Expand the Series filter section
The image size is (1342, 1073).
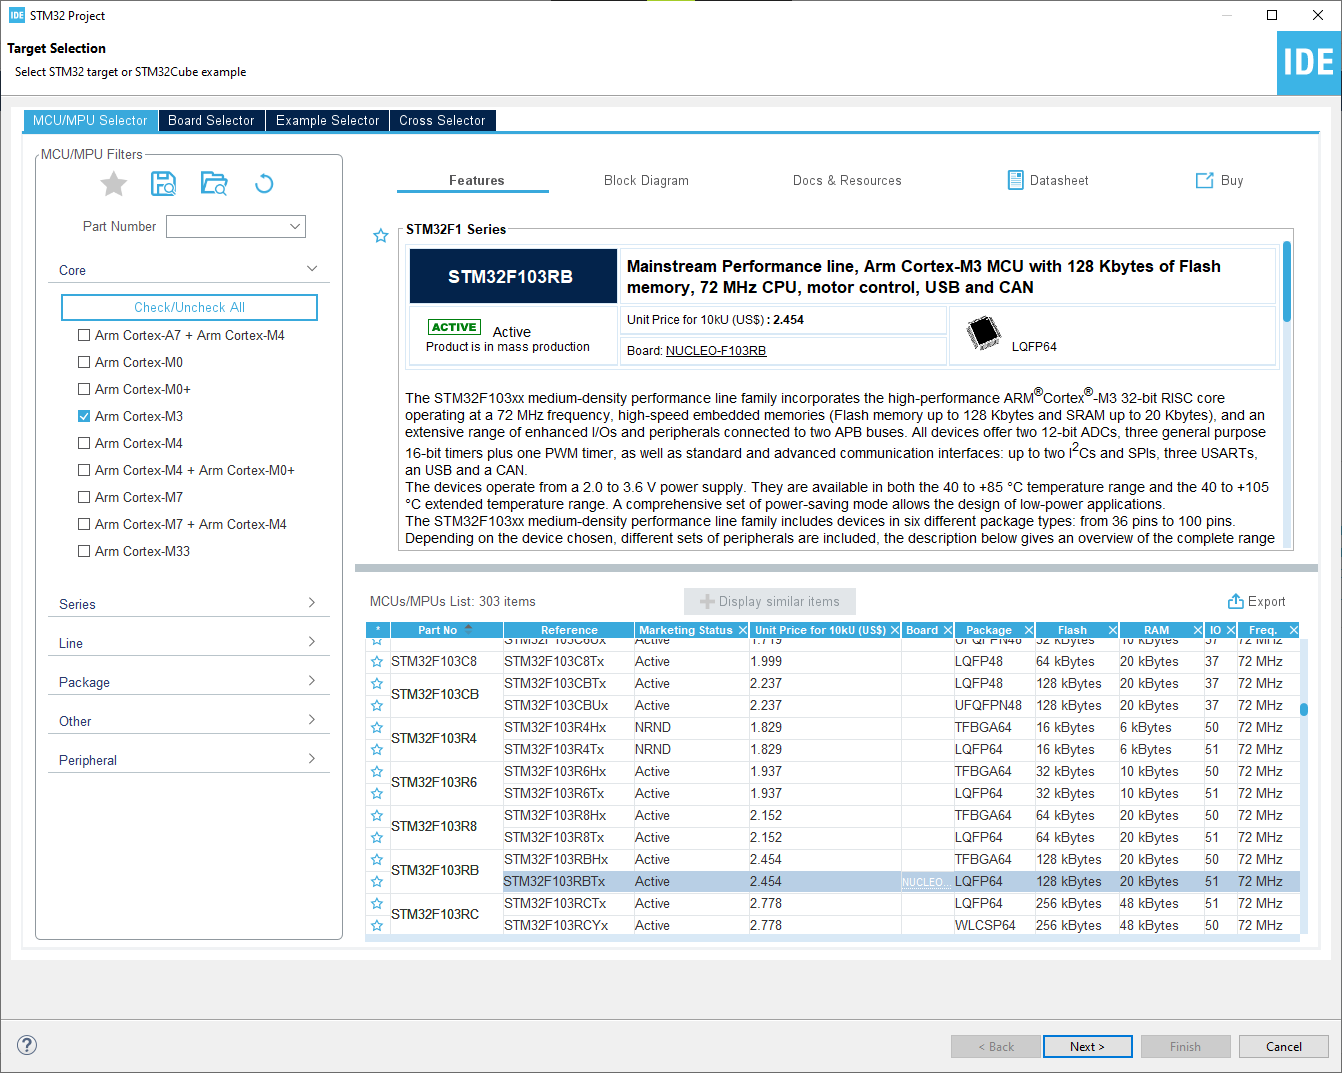coord(312,602)
